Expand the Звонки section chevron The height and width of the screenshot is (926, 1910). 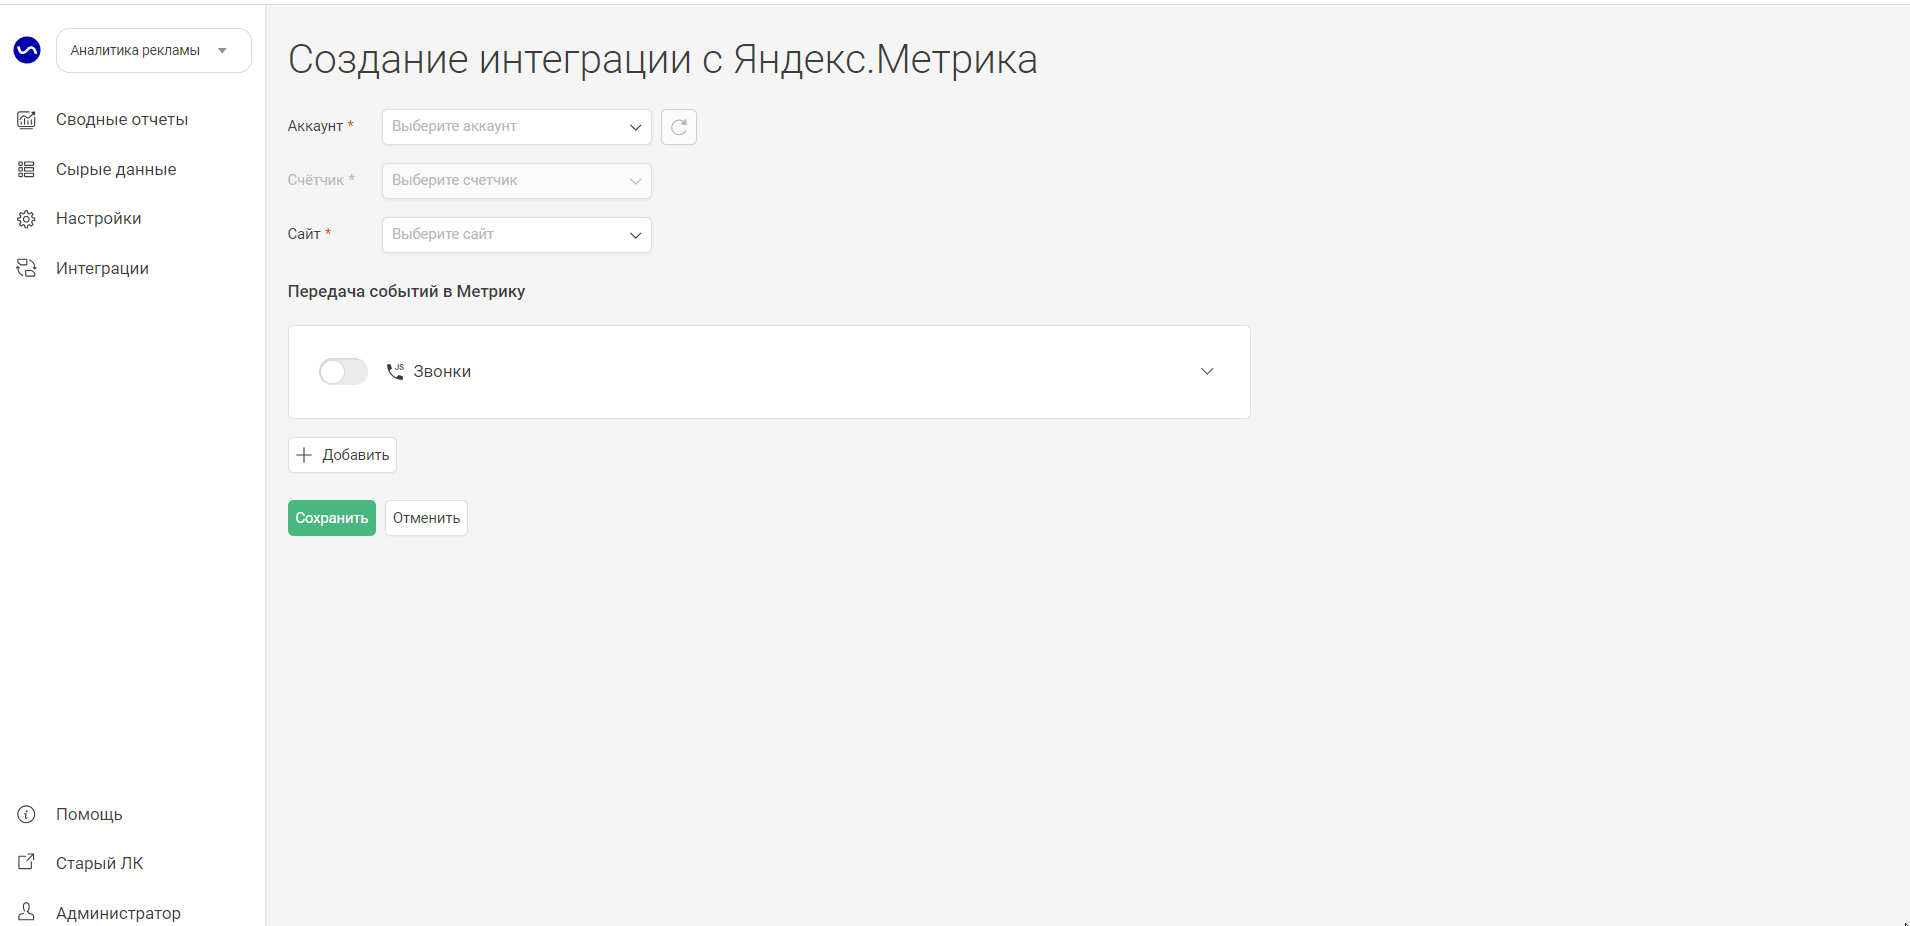point(1207,371)
